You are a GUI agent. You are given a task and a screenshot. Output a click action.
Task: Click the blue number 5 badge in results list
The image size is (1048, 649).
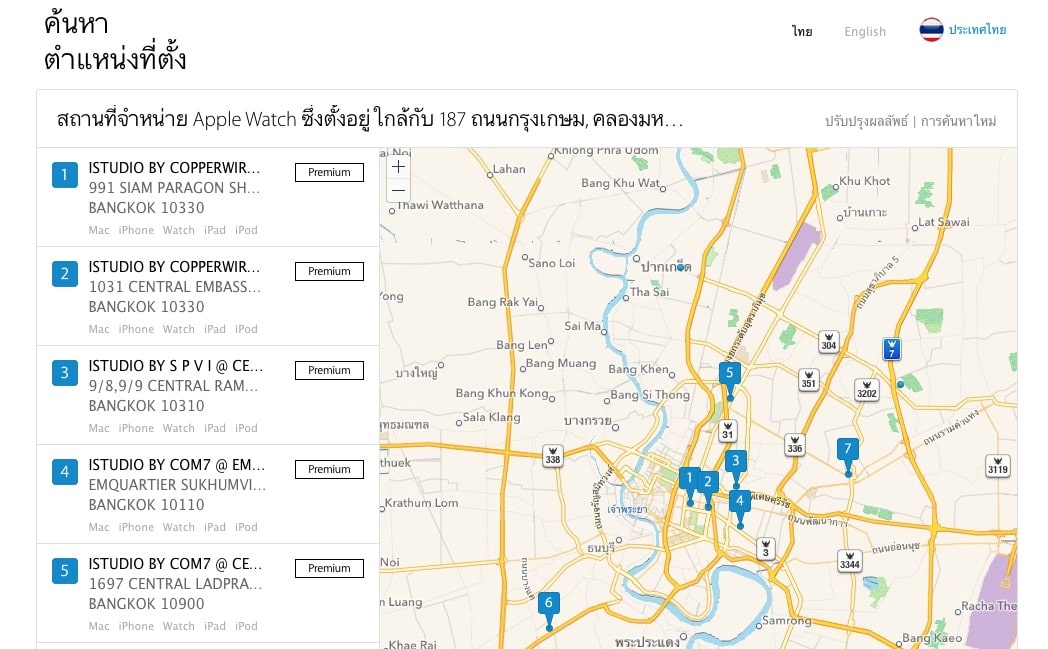point(65,571)
